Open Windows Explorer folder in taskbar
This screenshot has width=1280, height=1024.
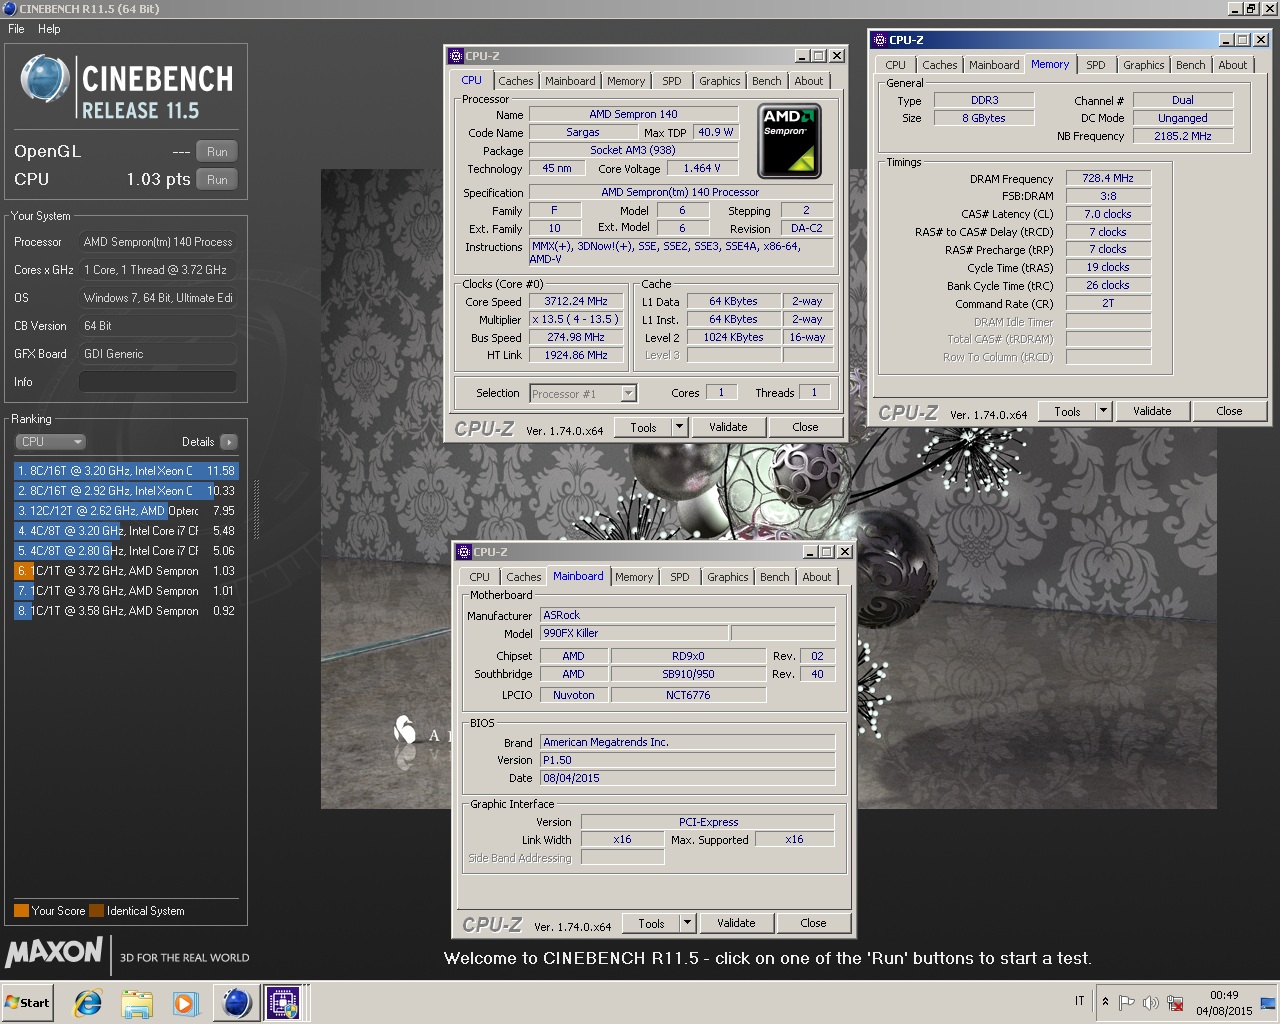(x=137, y=1003)
